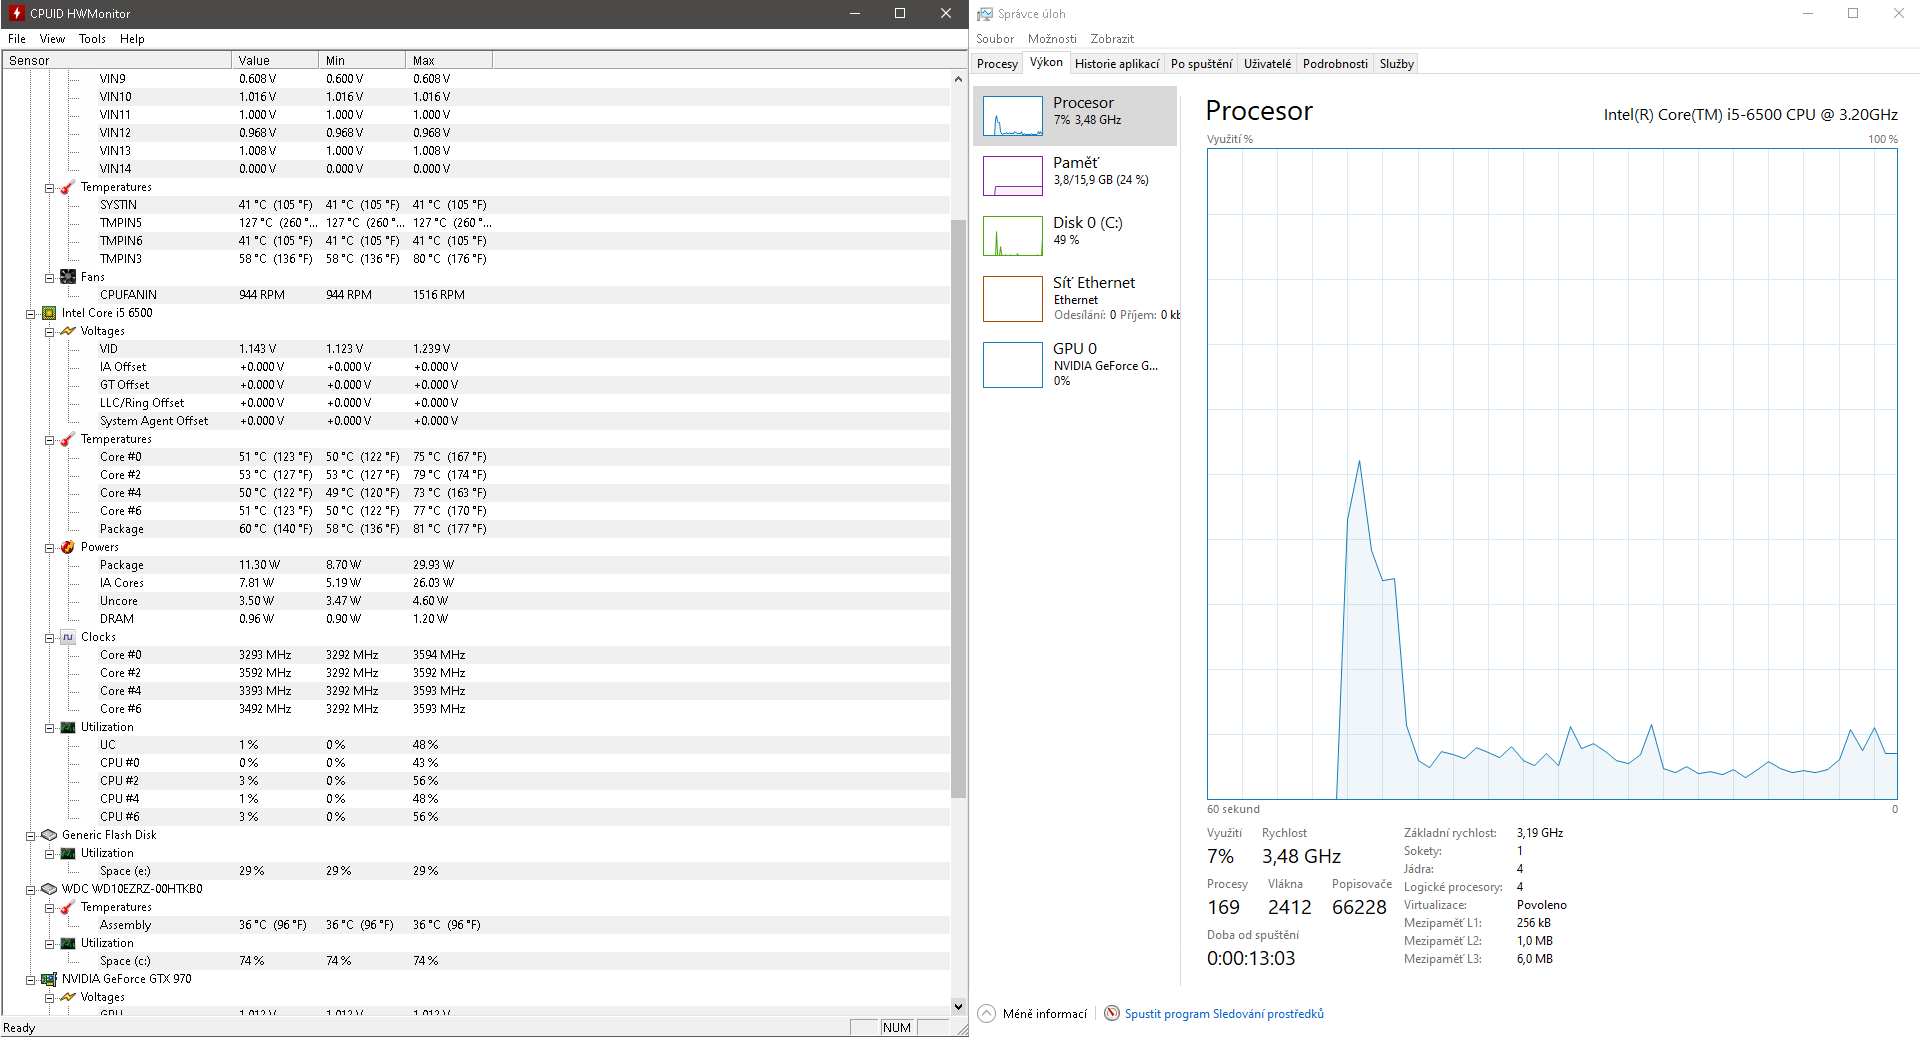Click the HWMonitor scrollbar down arrow

click(958, 1006)
